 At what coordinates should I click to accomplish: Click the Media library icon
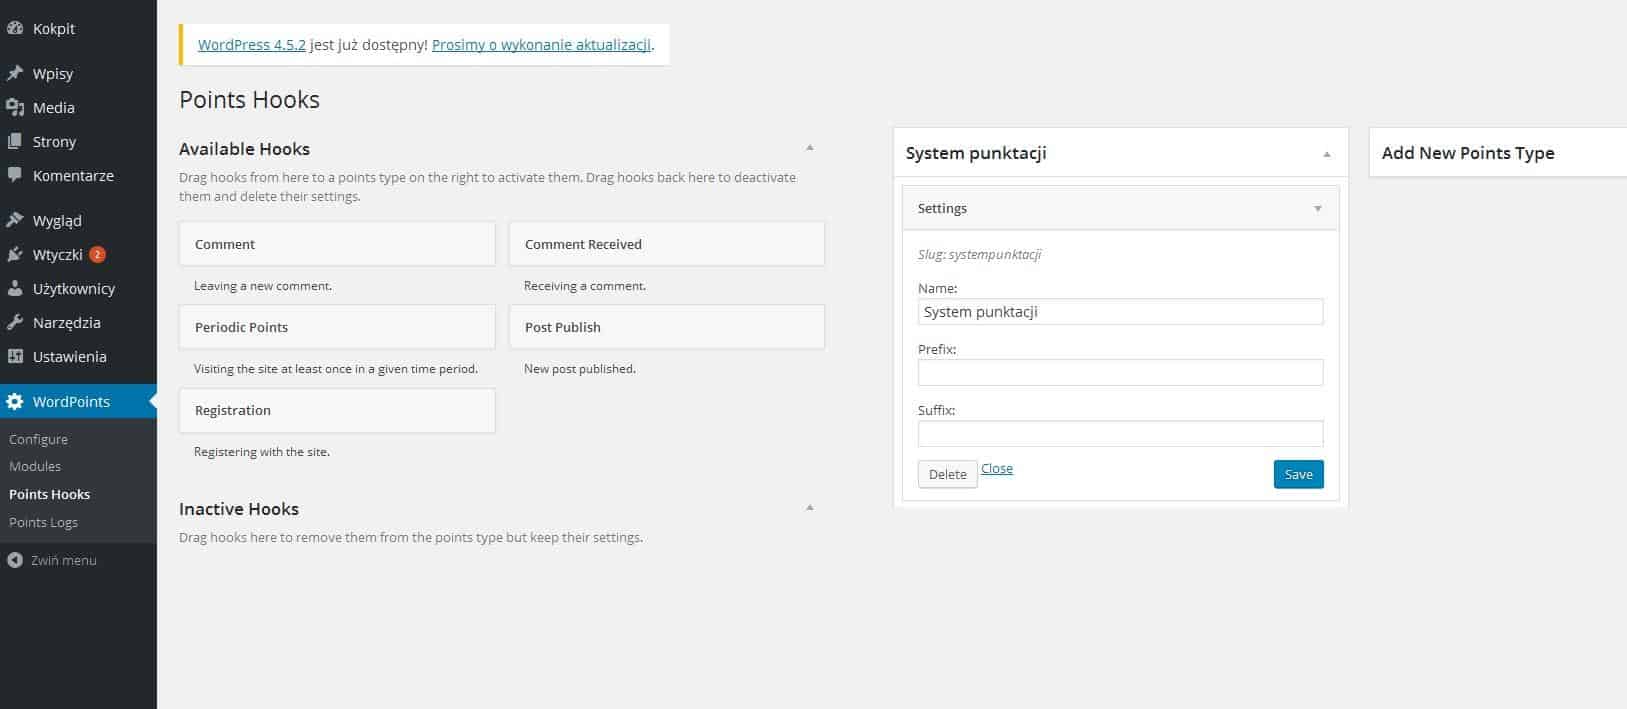tap(15, 108)
